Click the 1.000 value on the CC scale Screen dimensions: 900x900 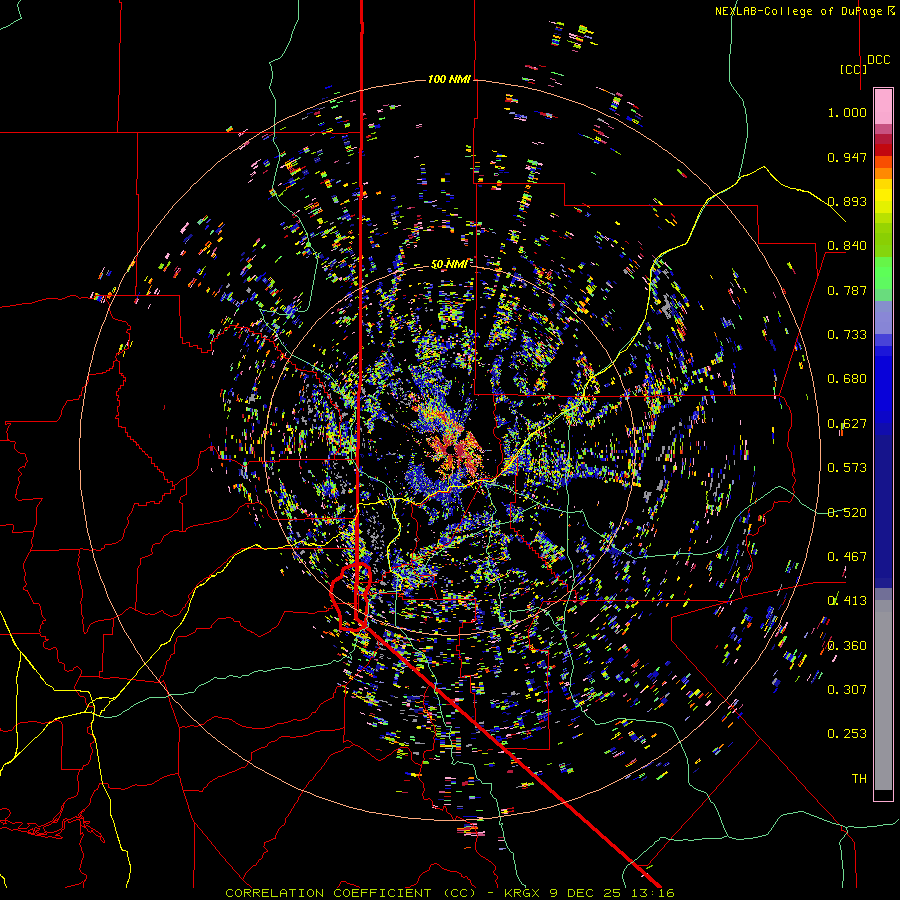(847, 112)
